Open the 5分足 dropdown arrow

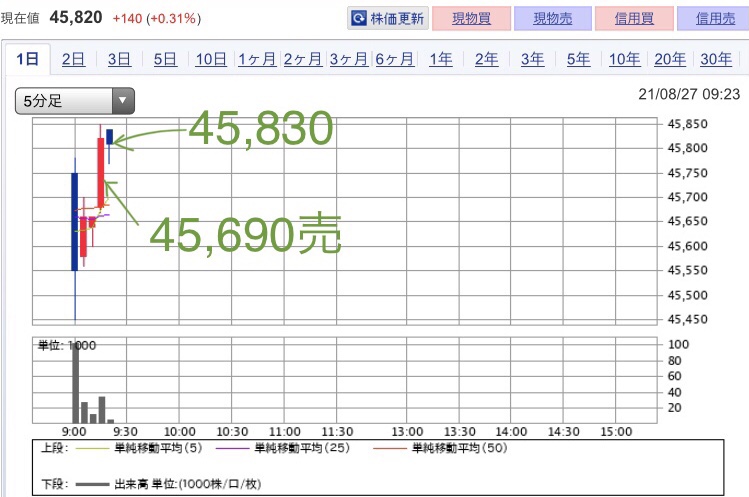click(x=123, y=101)
